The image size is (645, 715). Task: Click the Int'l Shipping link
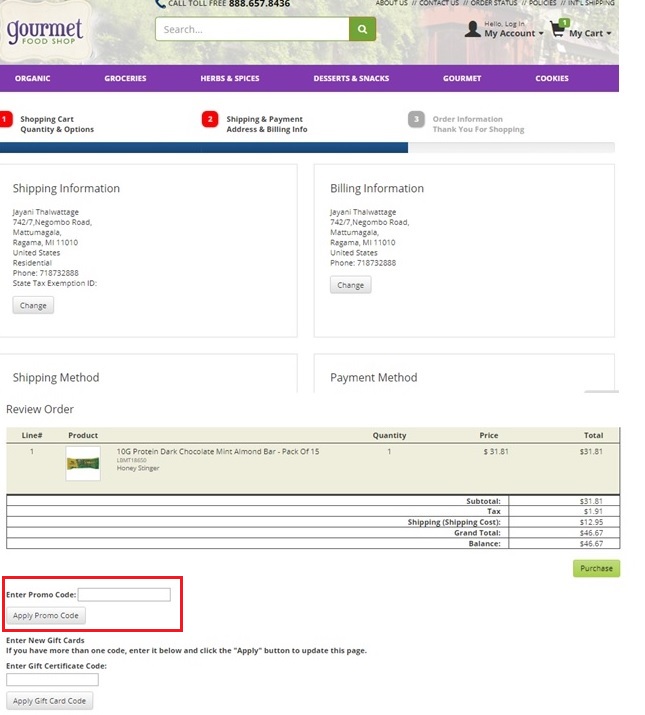tap(591, 3)
